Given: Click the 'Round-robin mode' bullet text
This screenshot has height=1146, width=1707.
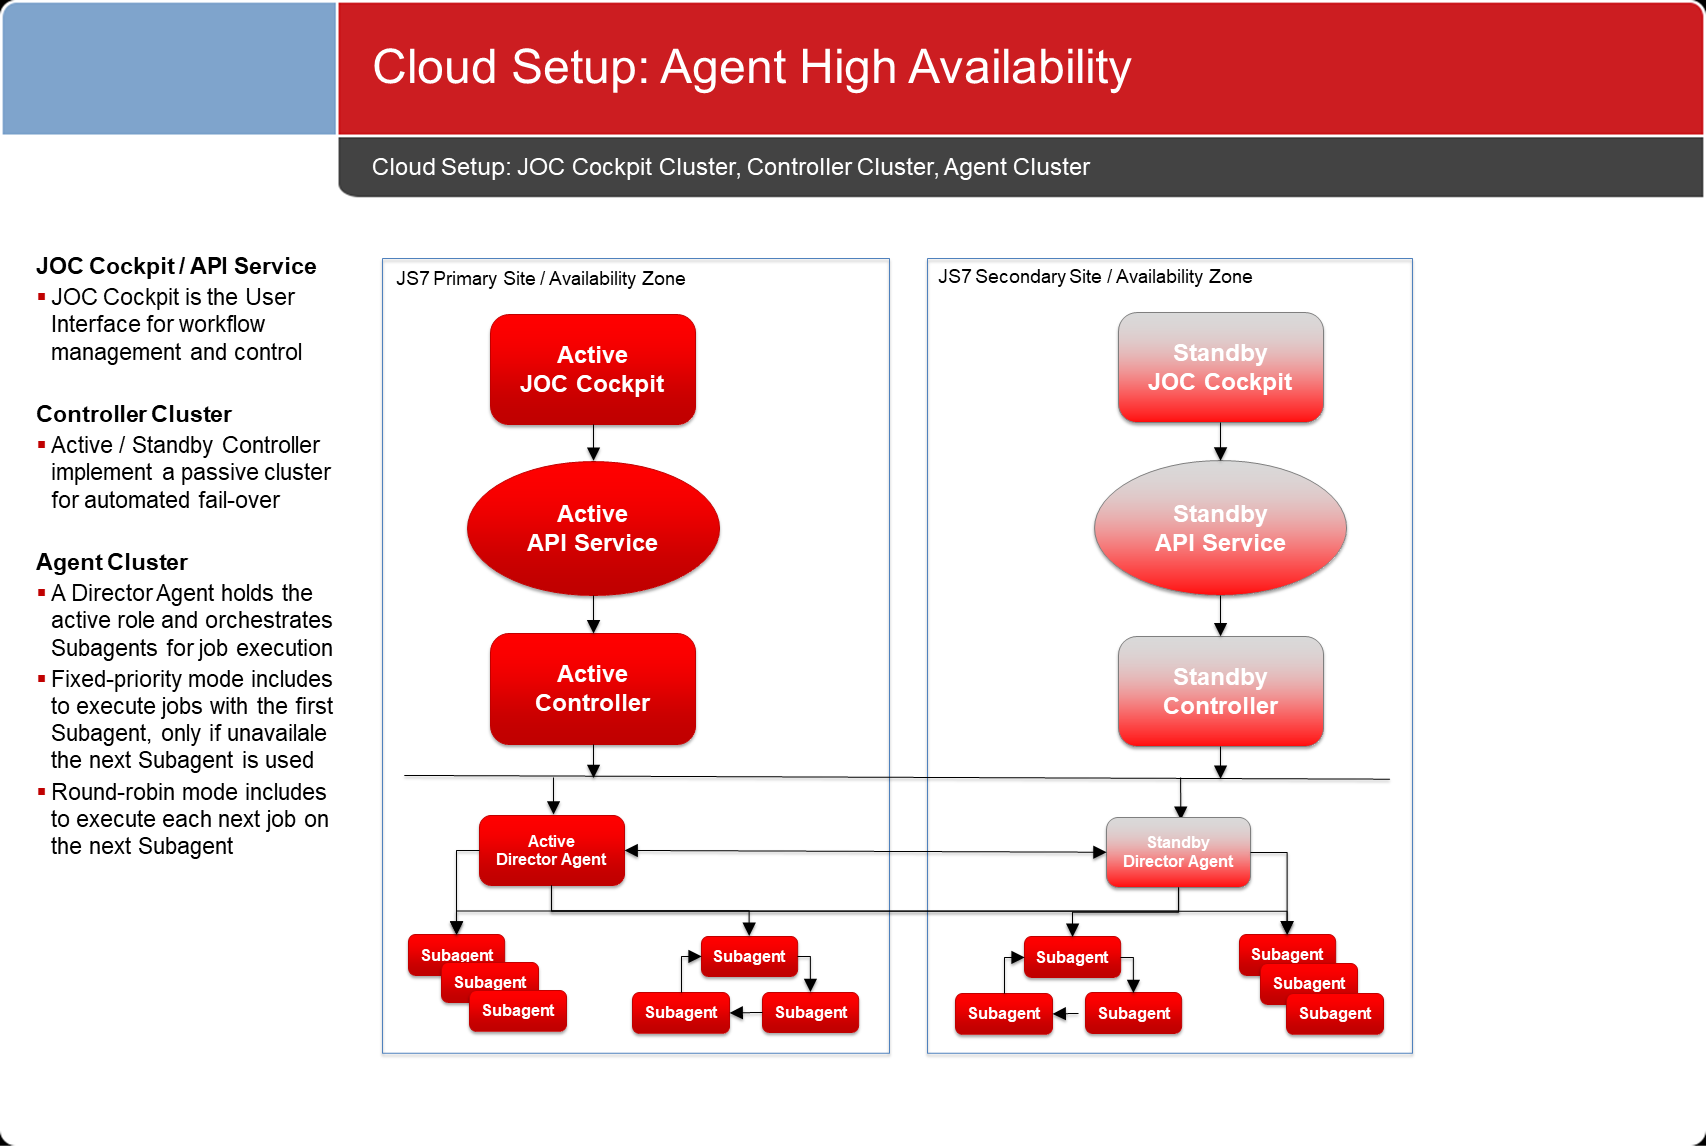Looking at the screenshot, I should click(189, 819).
